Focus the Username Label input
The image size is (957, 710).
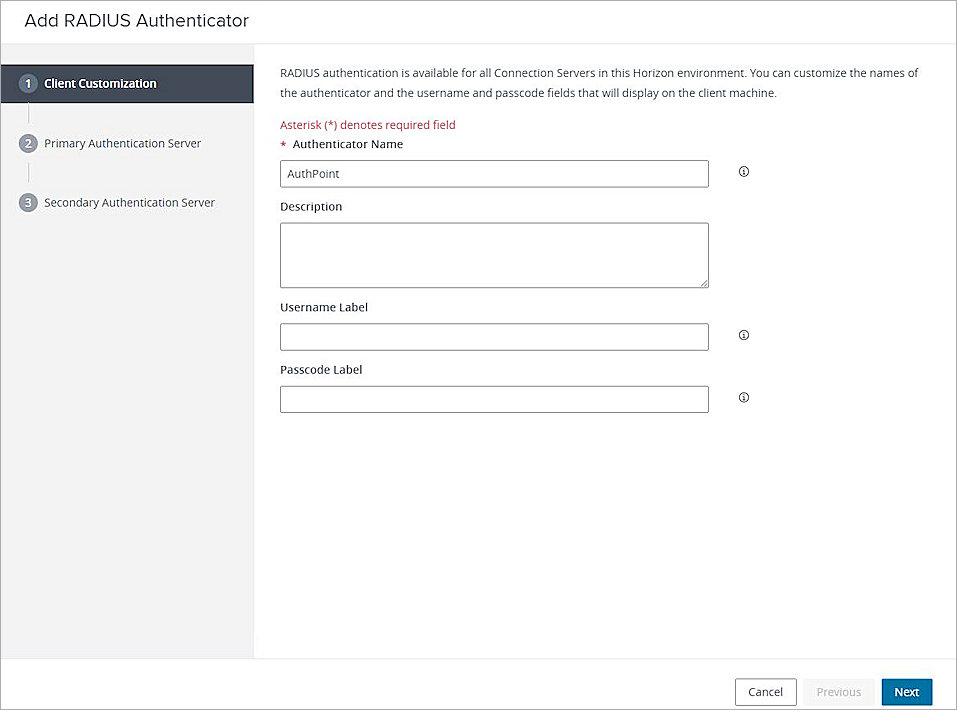pos(494,336)
